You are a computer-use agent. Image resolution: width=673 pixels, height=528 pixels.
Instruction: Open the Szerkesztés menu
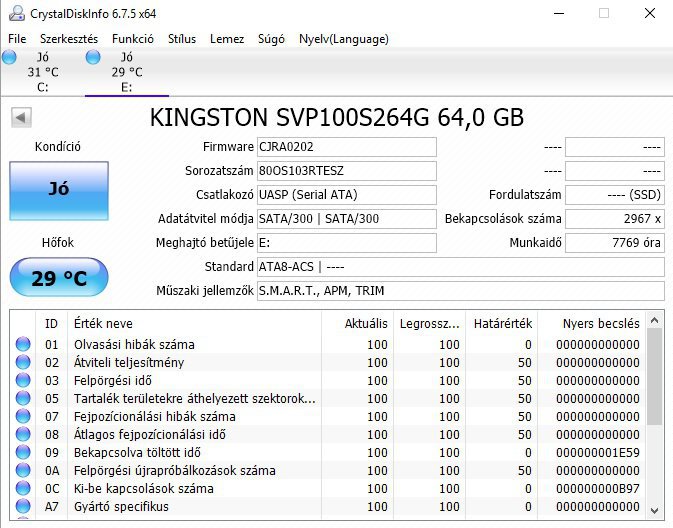click(x=69, y=39)
